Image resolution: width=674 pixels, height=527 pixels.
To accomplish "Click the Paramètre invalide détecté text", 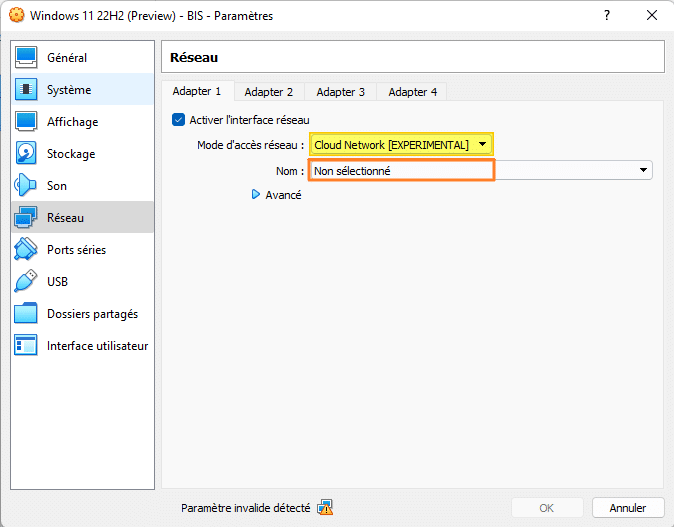I will click(245, 508).
